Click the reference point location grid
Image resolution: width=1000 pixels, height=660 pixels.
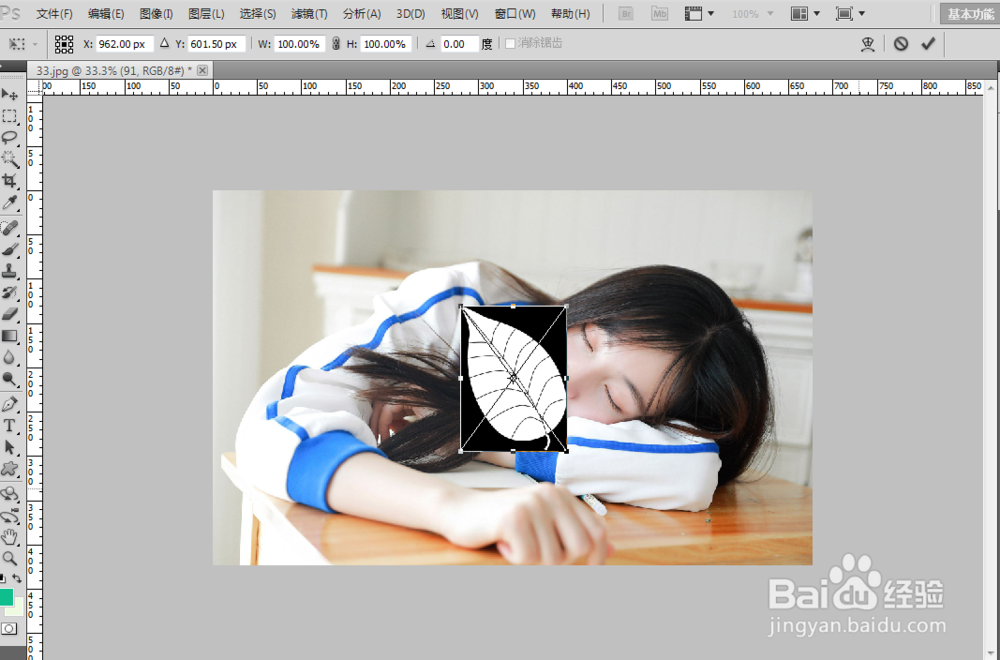64,44
